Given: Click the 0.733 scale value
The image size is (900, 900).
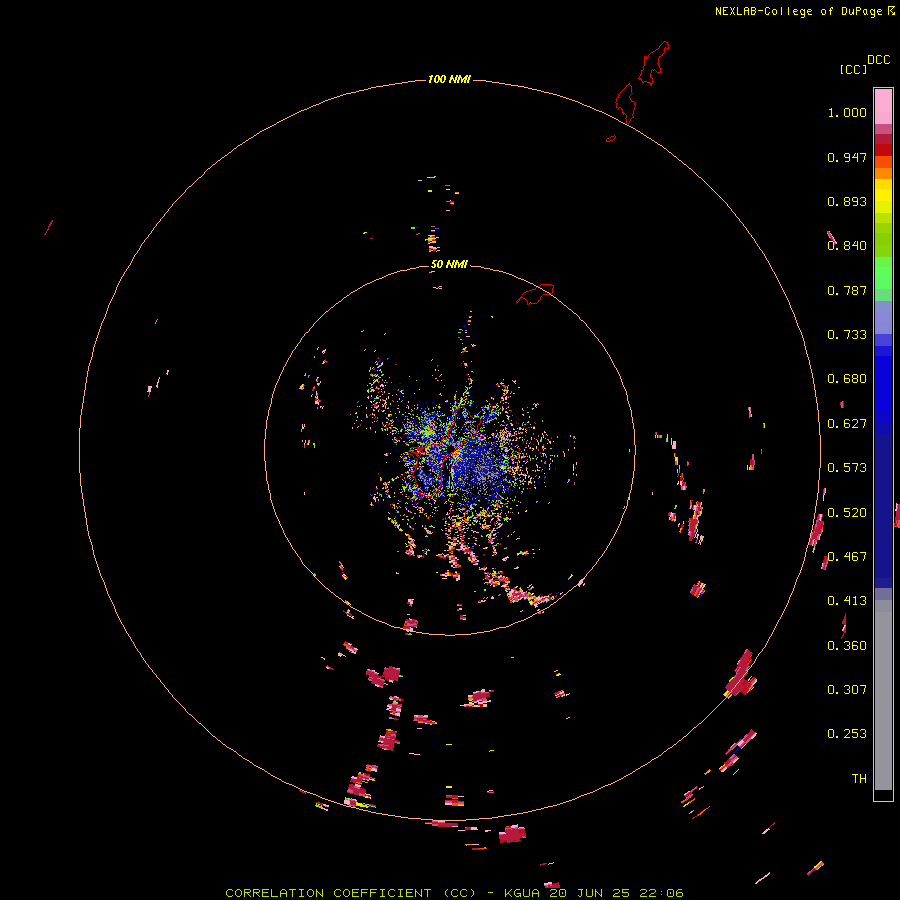Looking at the screenshot, I should (x=847, y=335).
